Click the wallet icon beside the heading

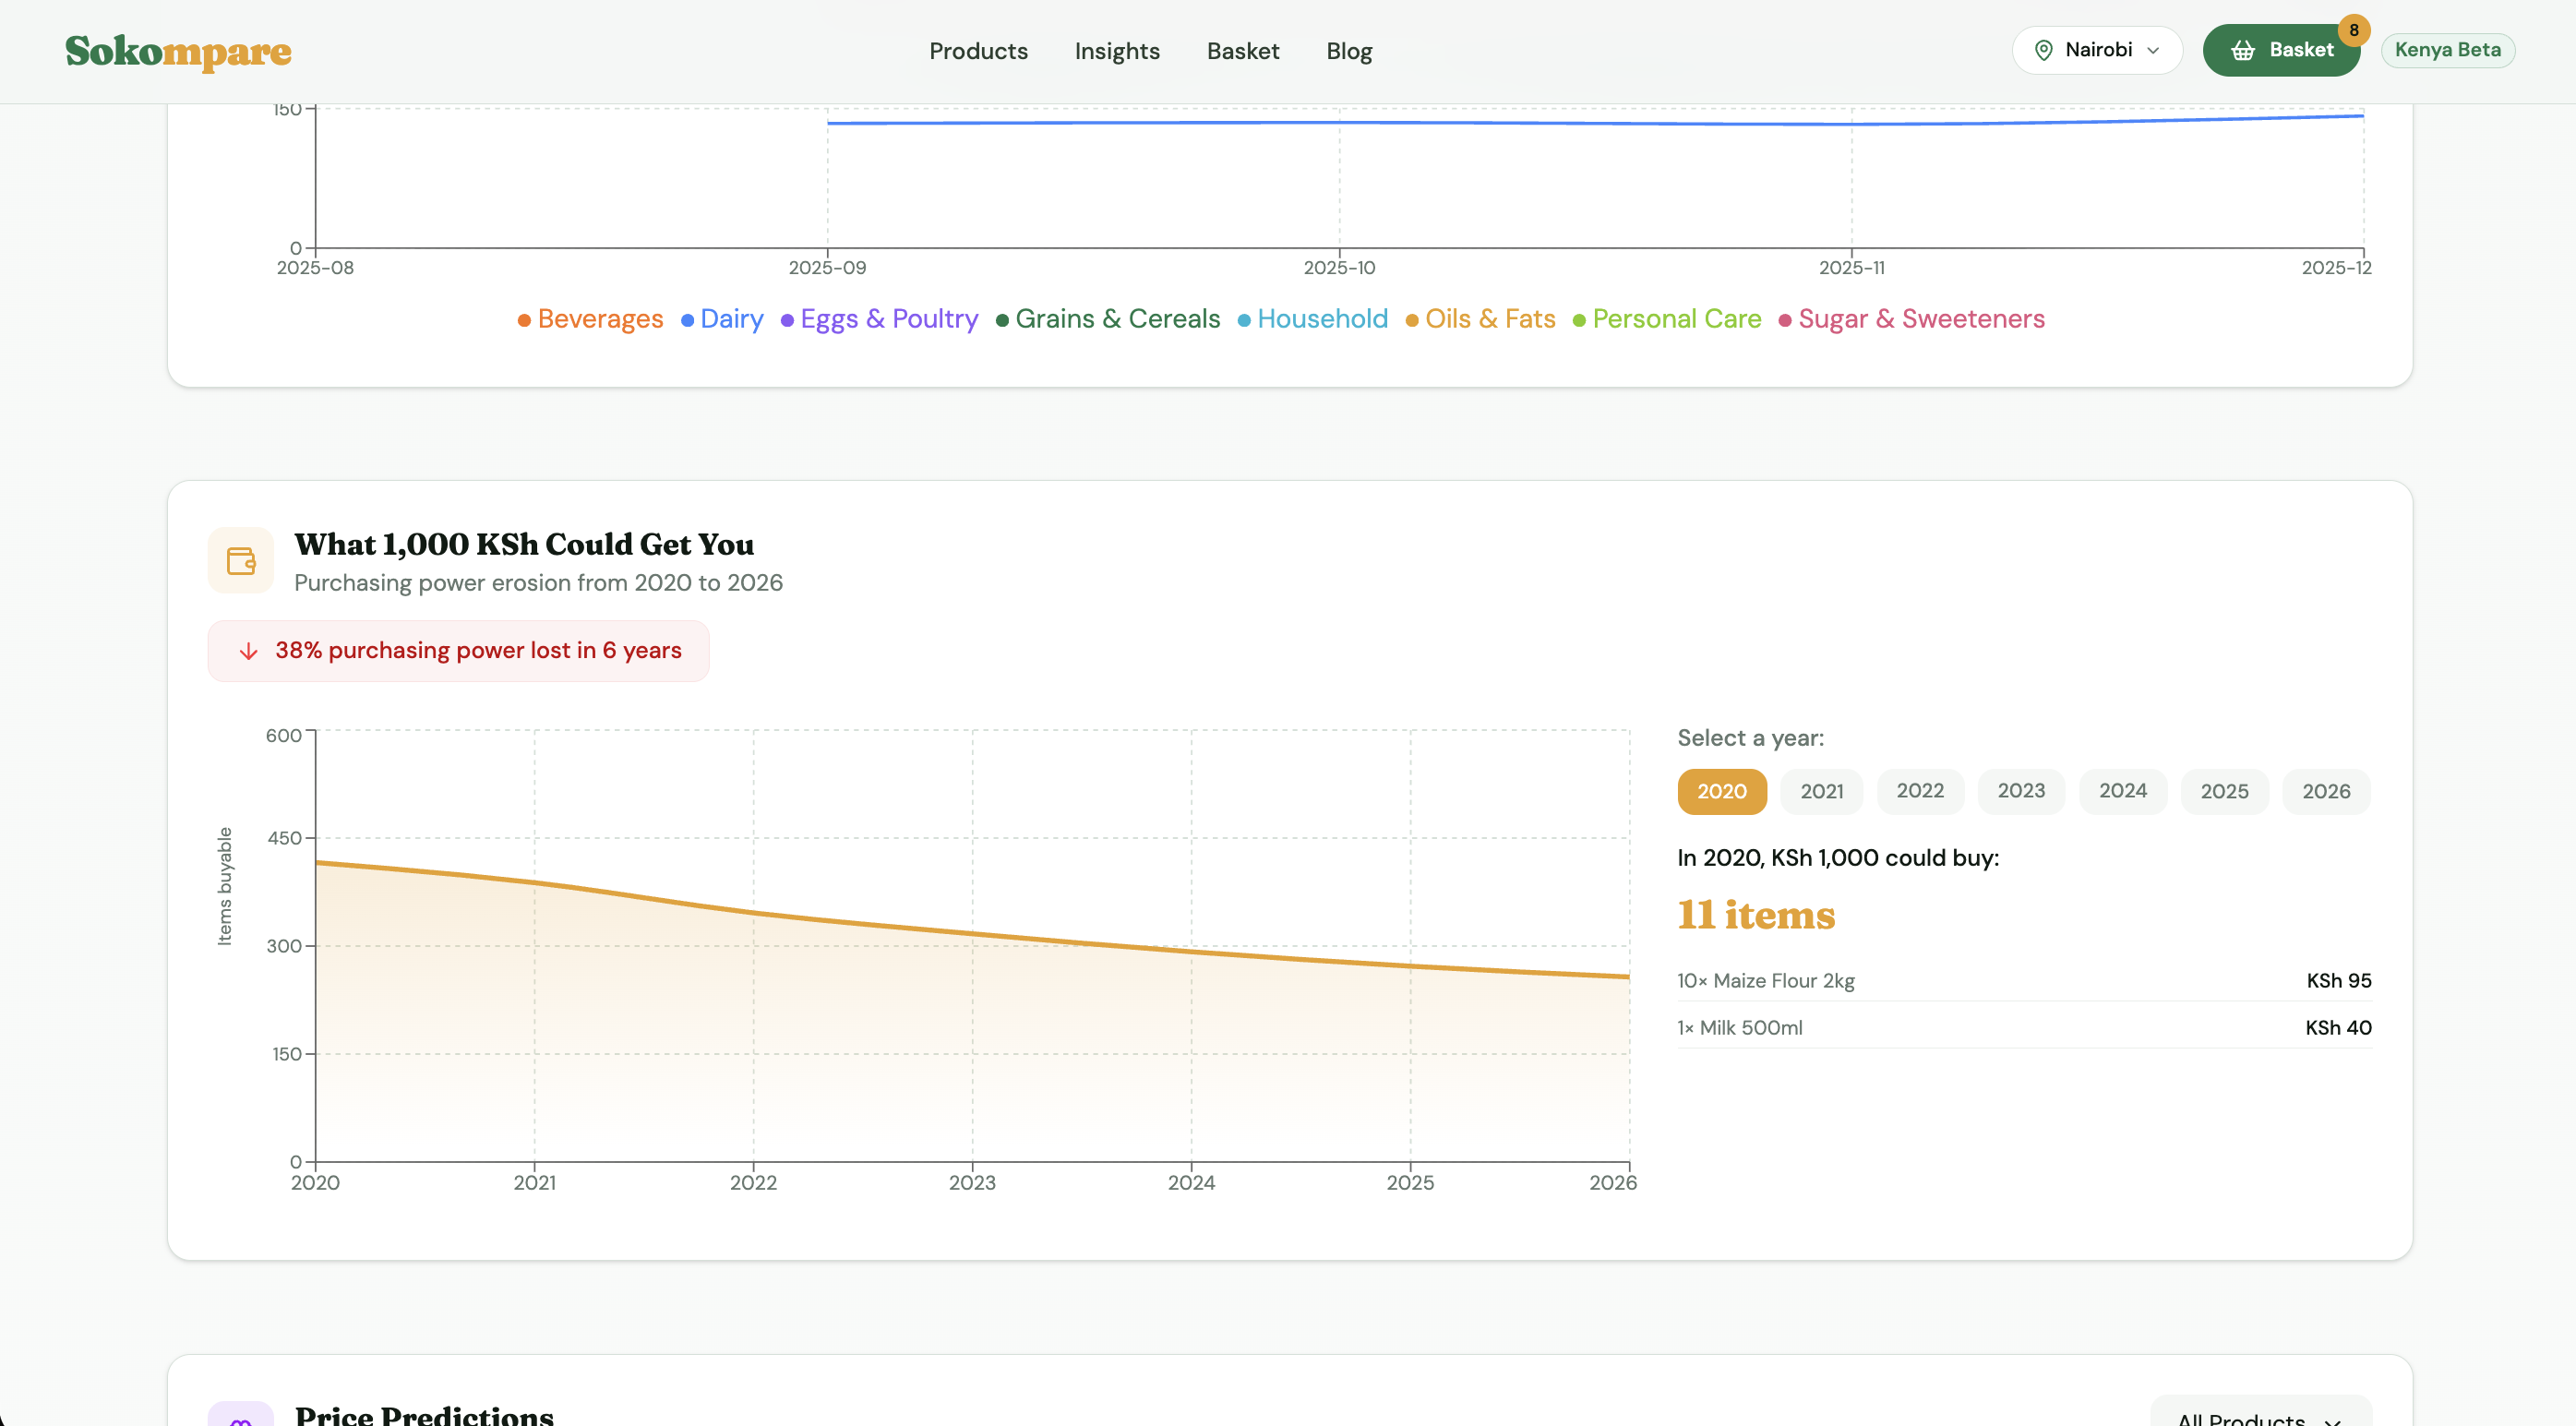(241, 560)
